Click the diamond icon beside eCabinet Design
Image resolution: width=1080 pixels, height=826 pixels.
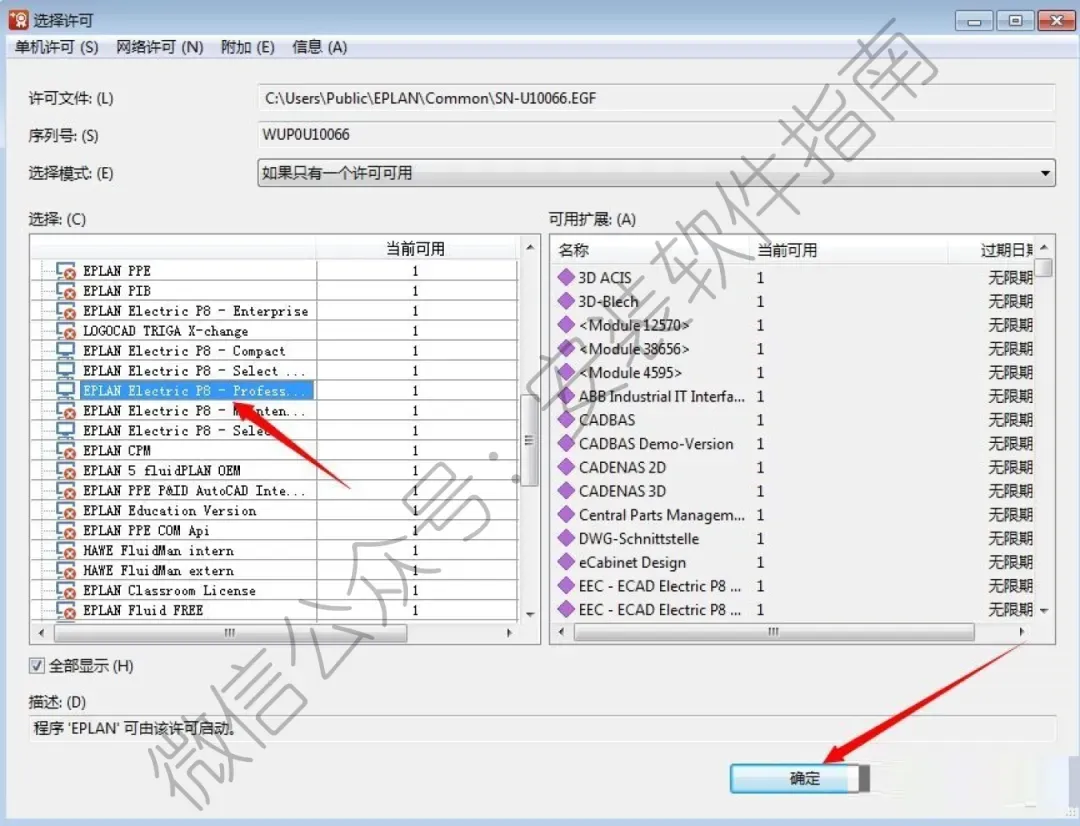tap(566, 561)
